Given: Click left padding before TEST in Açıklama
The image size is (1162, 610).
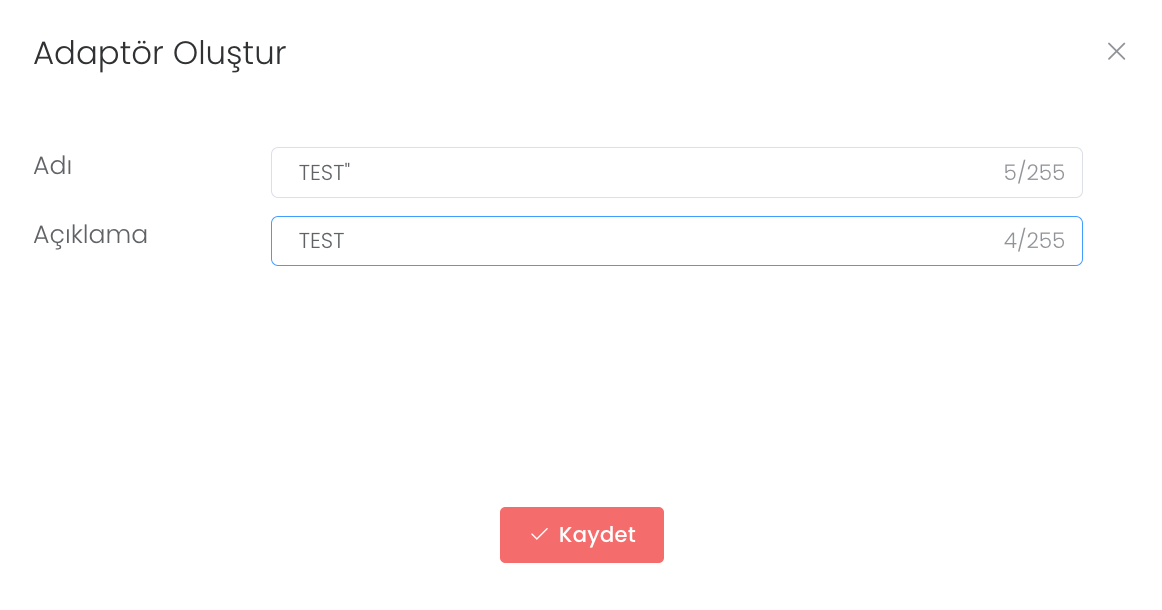Looking at the screenshot, I should click(284, 241).
